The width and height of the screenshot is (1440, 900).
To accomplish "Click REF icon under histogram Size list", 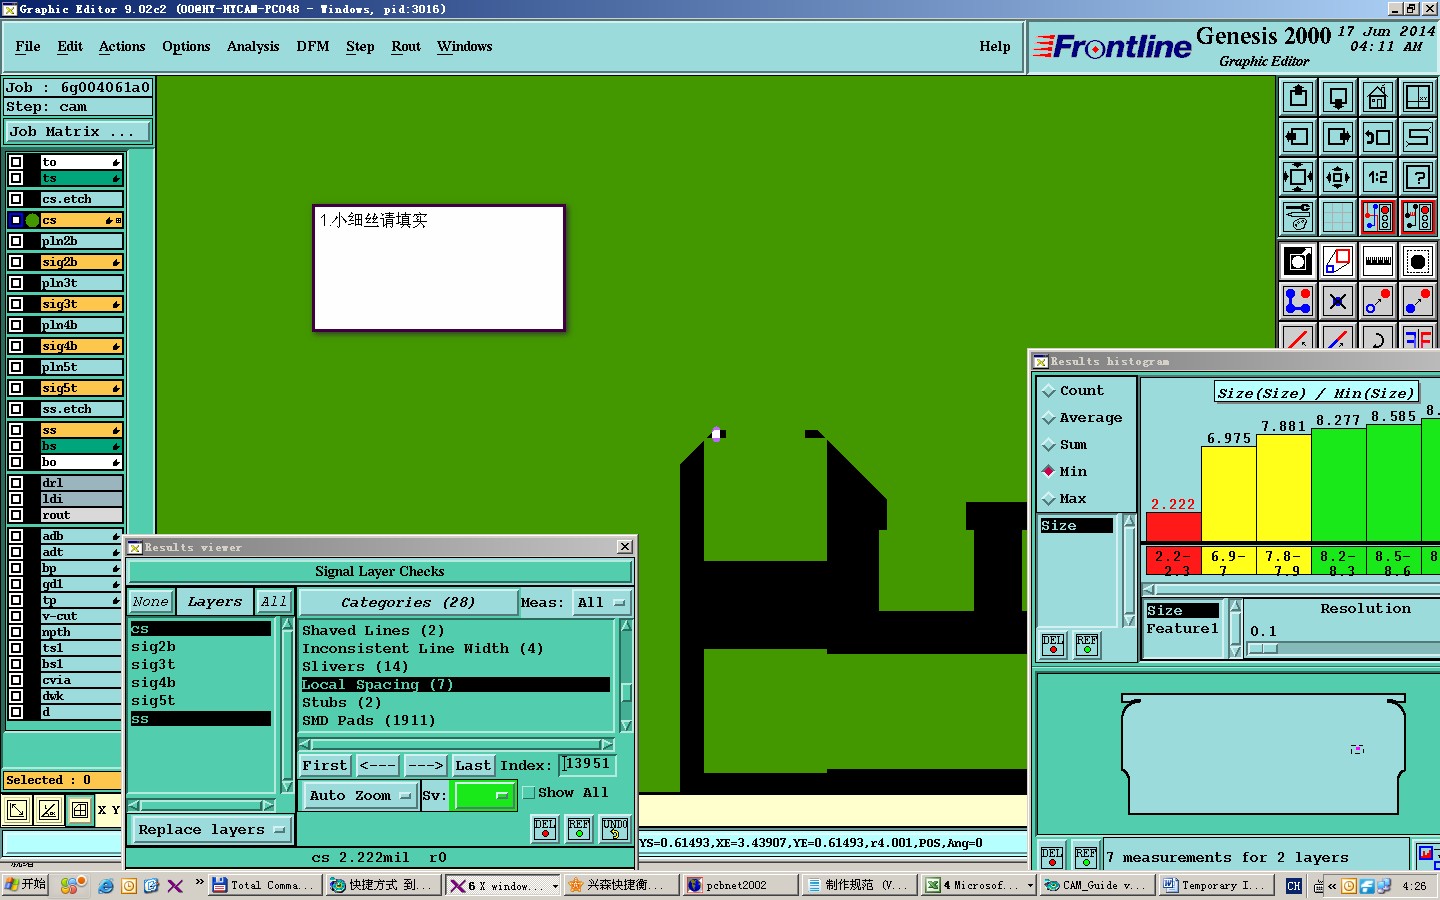I will (x=1087, y=646).
